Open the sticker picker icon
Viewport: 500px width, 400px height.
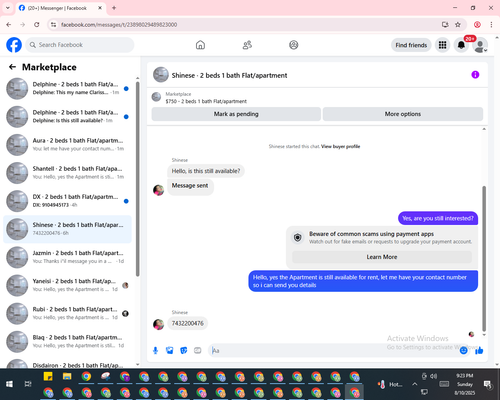[x=184, y=350]
